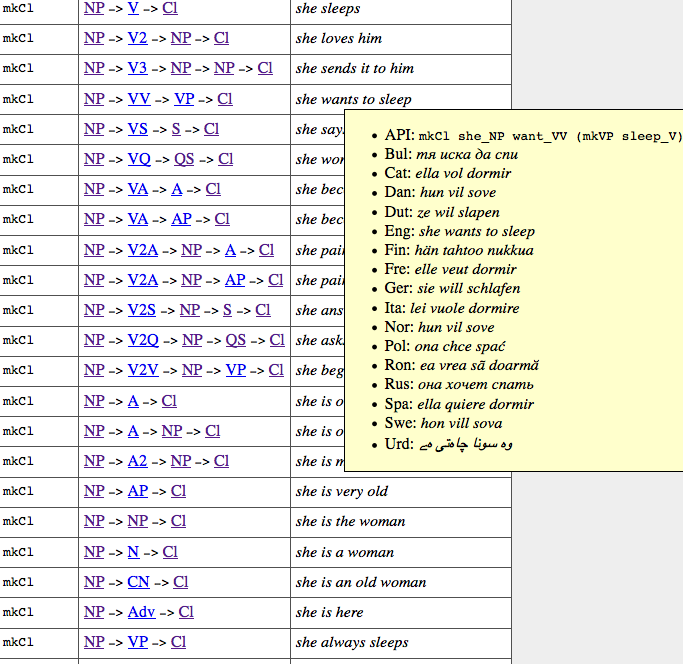Follow the CN link beside 'she is an old woman'
This screenshot has width=683, height=664.
click(x=139, y=582)
